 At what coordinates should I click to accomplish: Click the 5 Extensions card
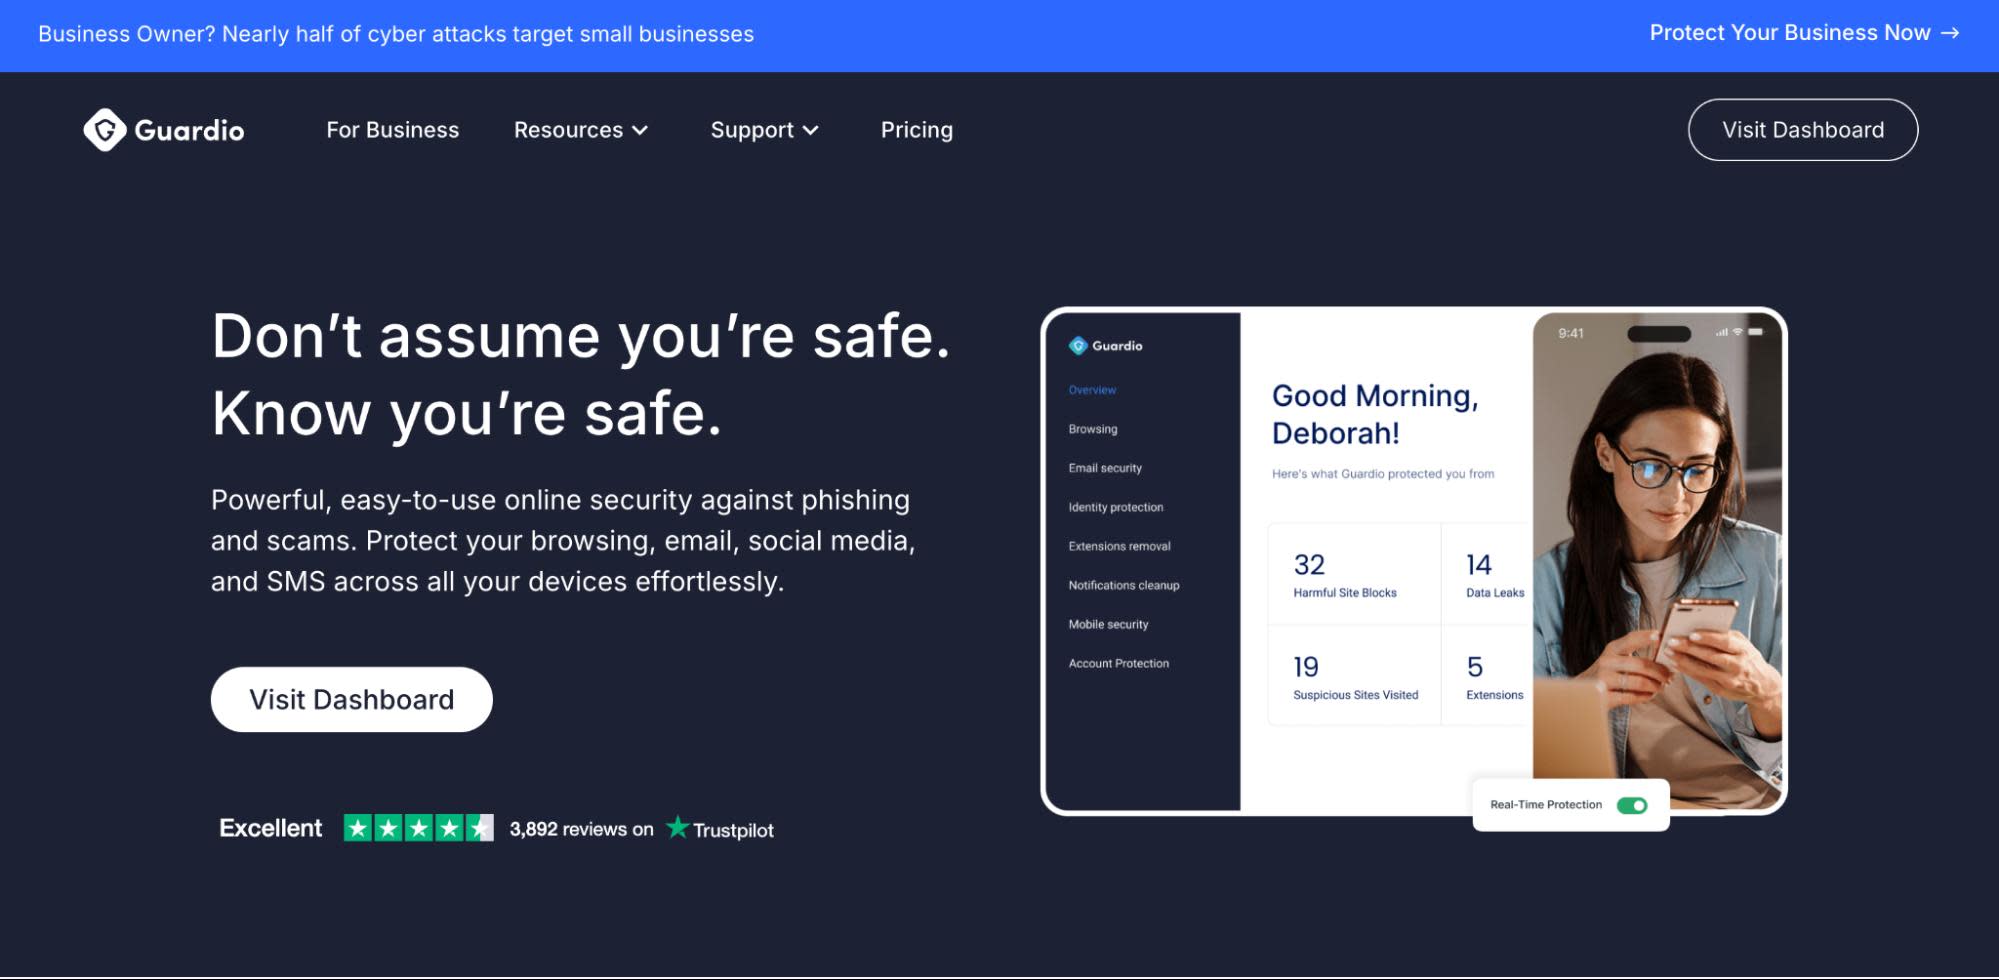pos(1487,675)
